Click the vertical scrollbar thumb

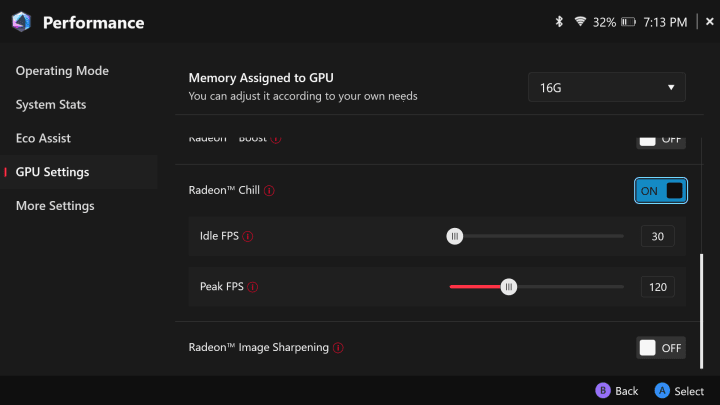(701, 311)
